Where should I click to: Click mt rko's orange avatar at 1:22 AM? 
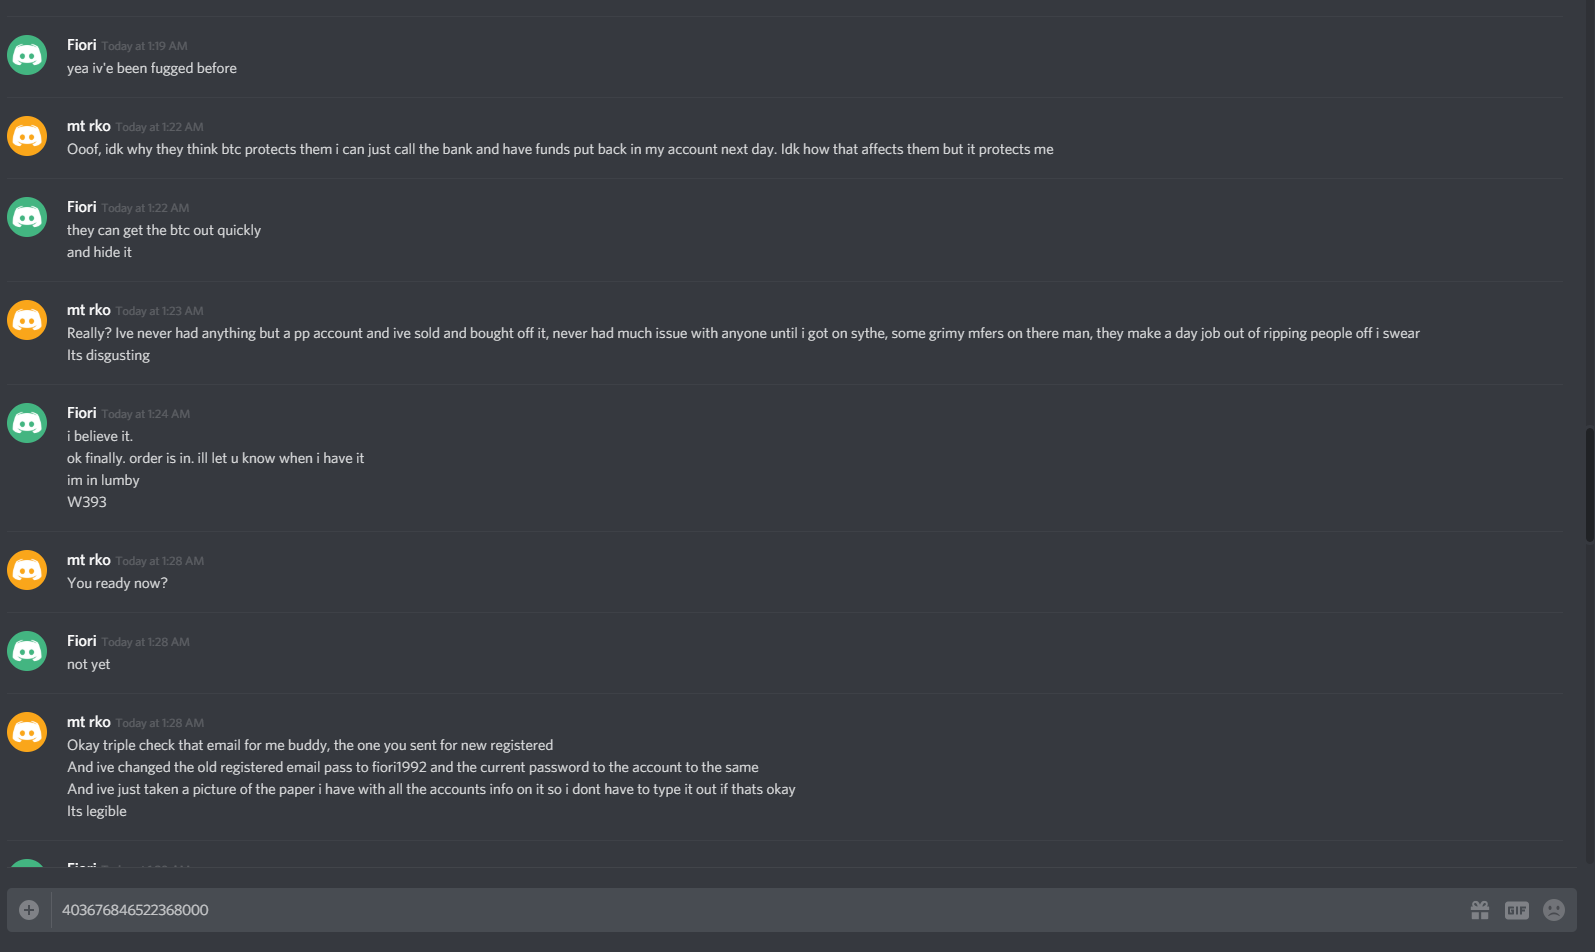point(27,136)
